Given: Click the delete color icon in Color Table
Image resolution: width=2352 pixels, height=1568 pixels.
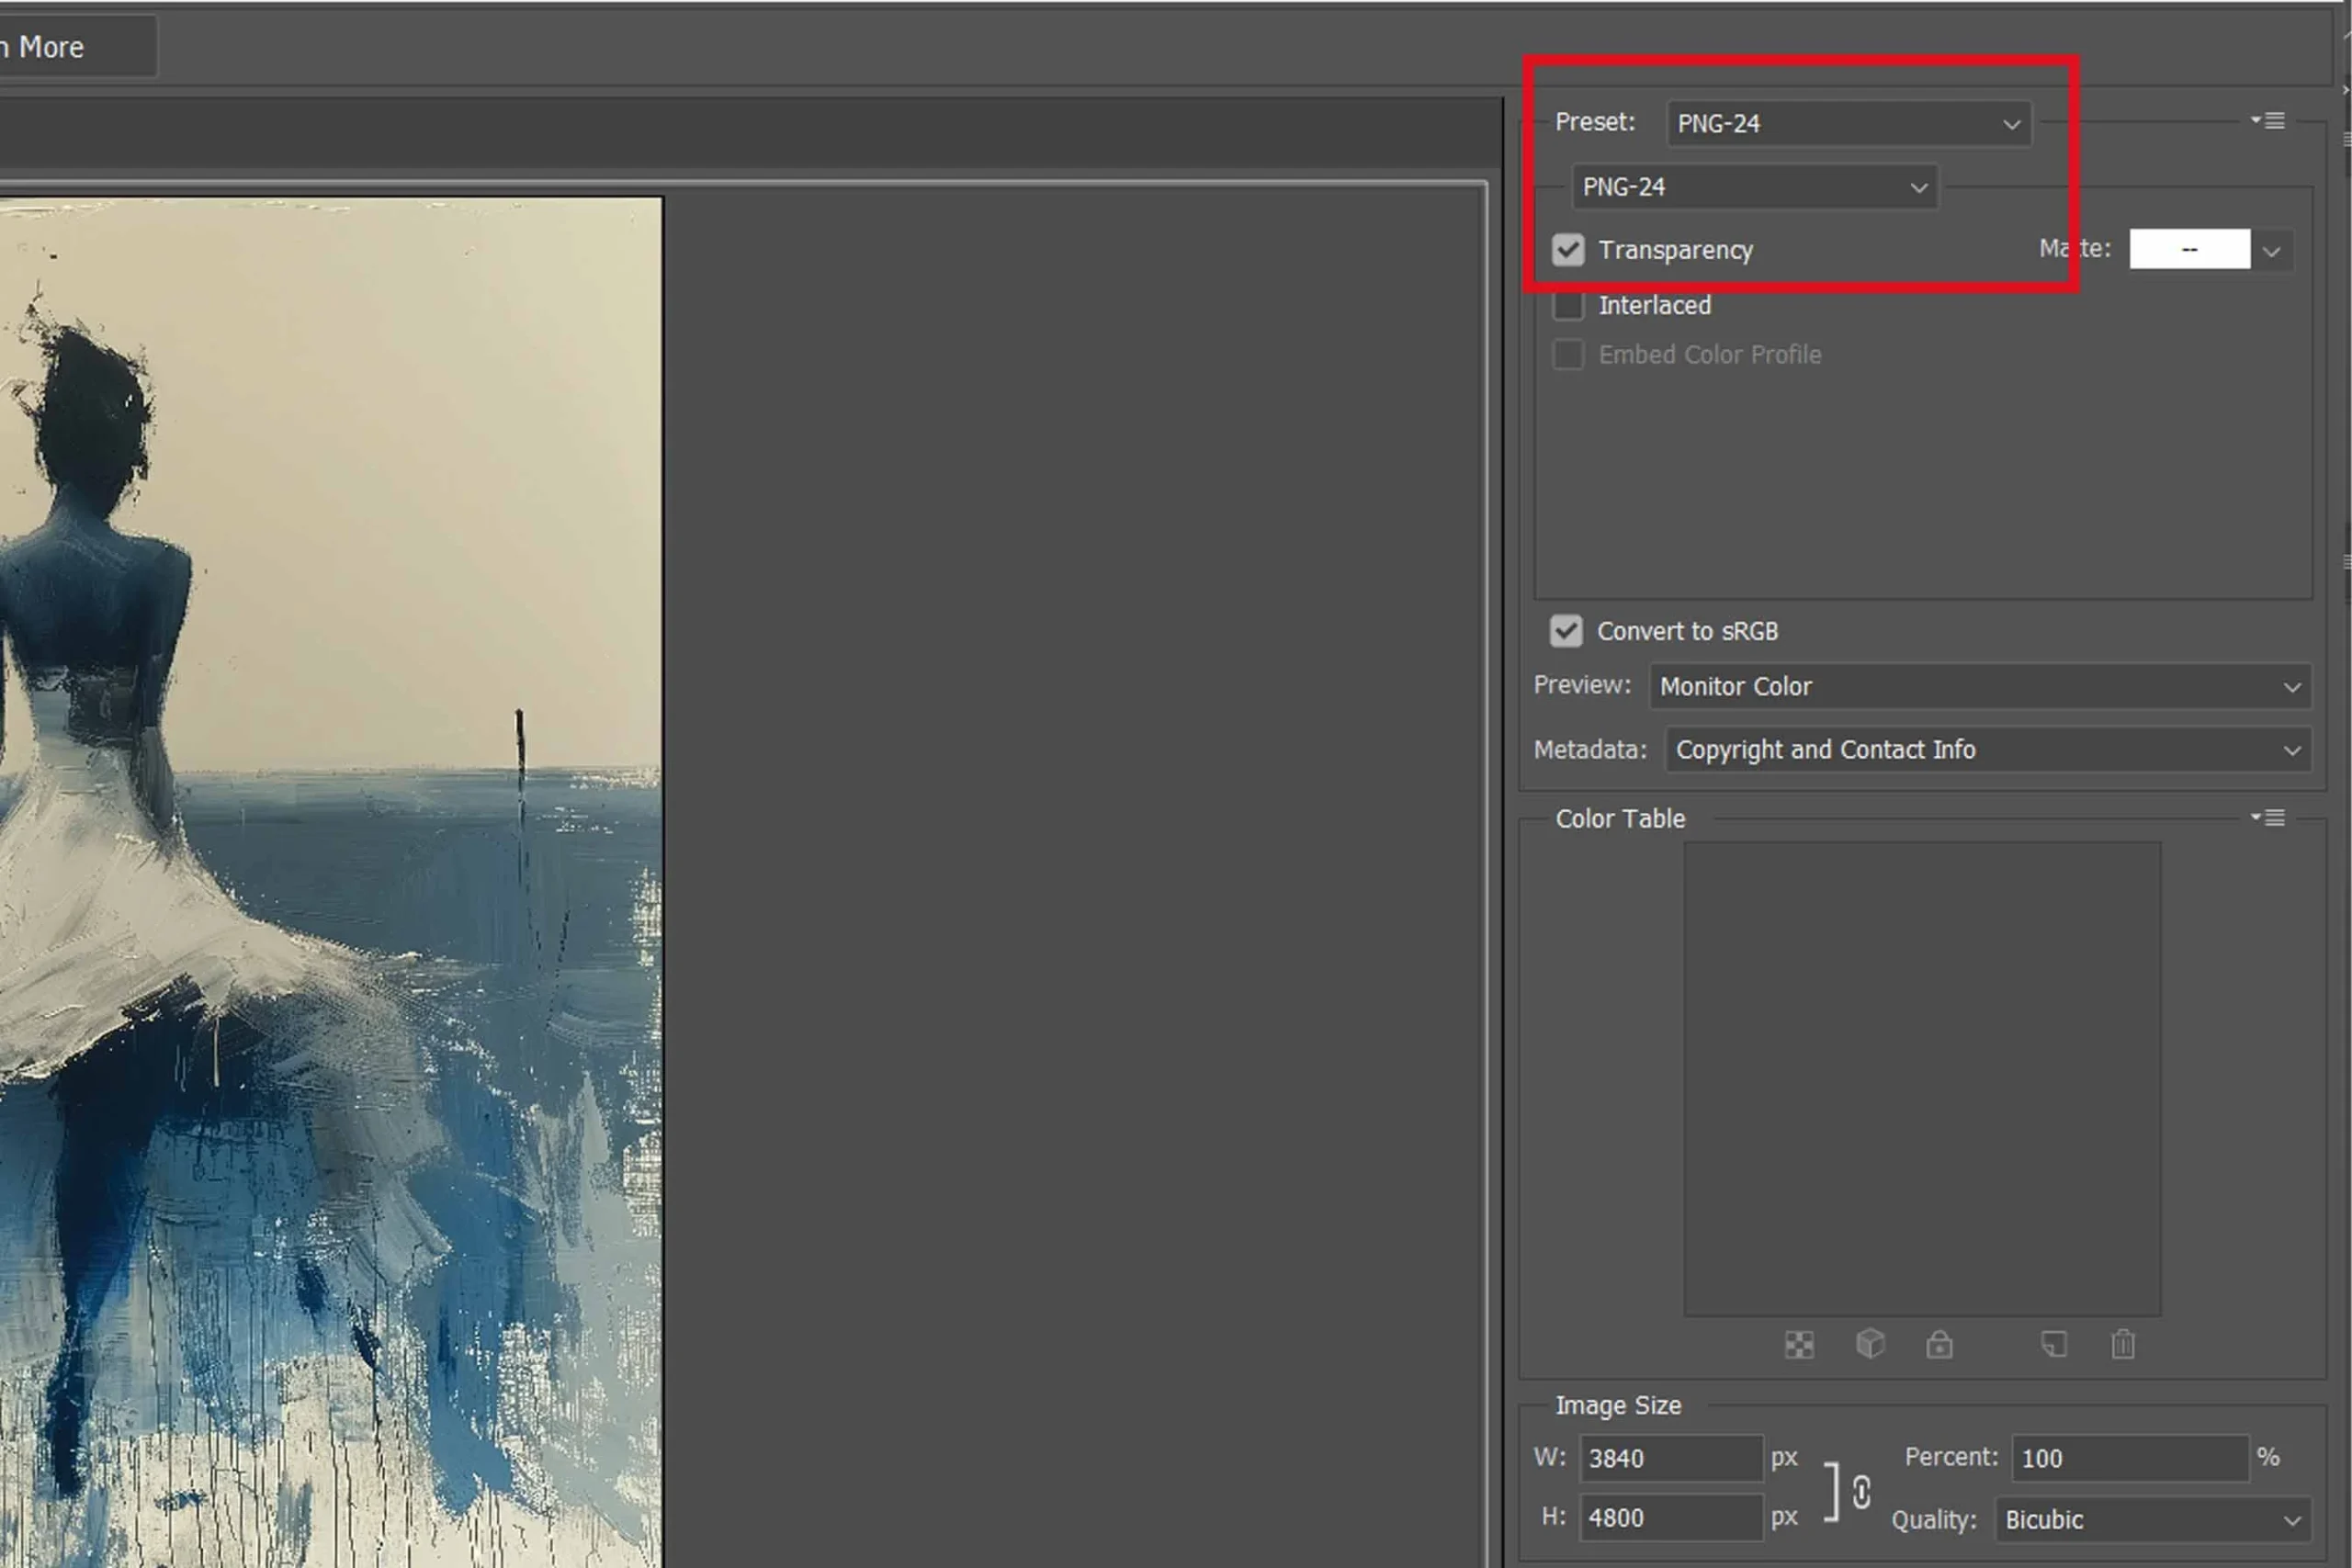Looking at the screenshot, I should coord(2122,1344).
